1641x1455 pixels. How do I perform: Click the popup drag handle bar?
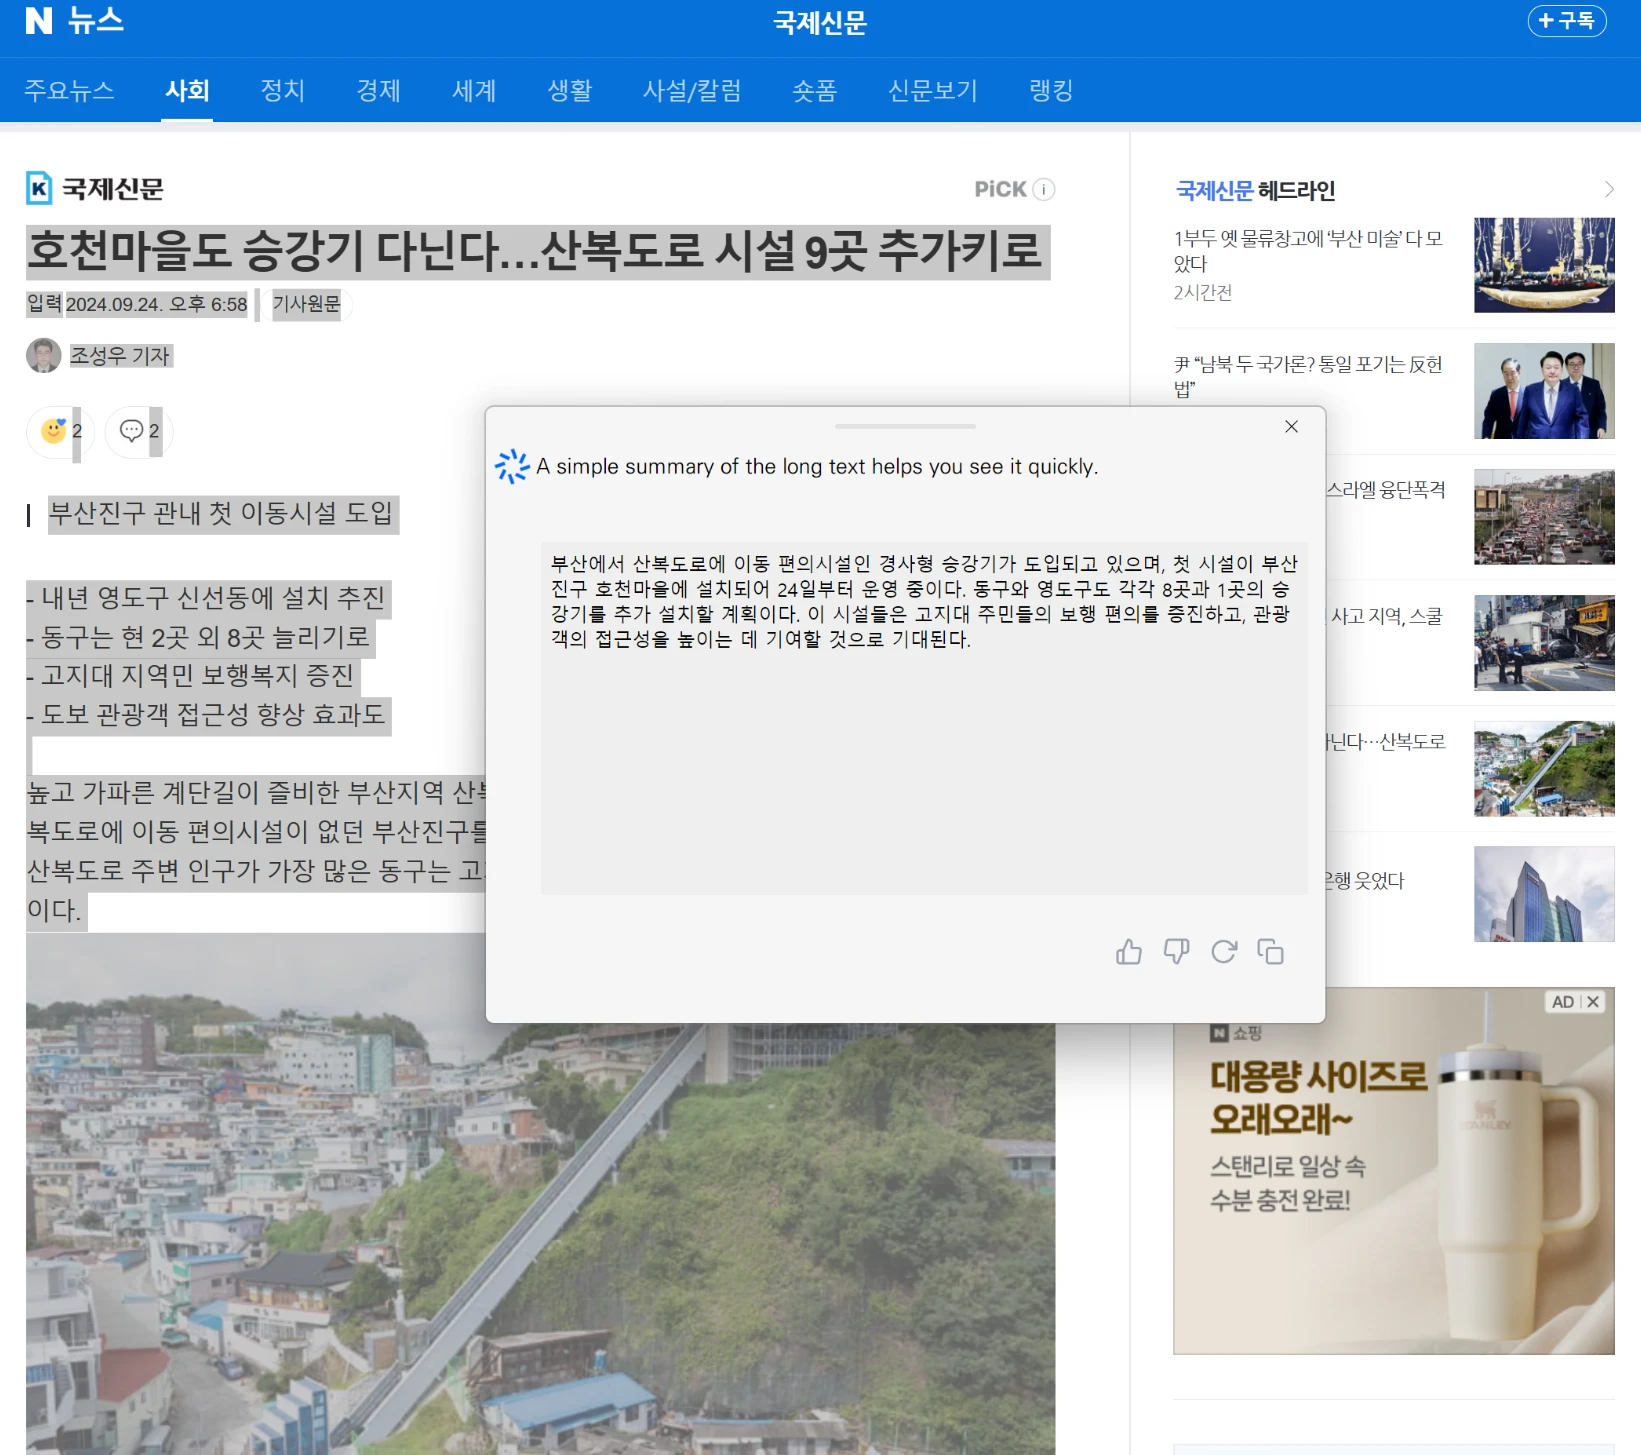click(x=905, y=427)
